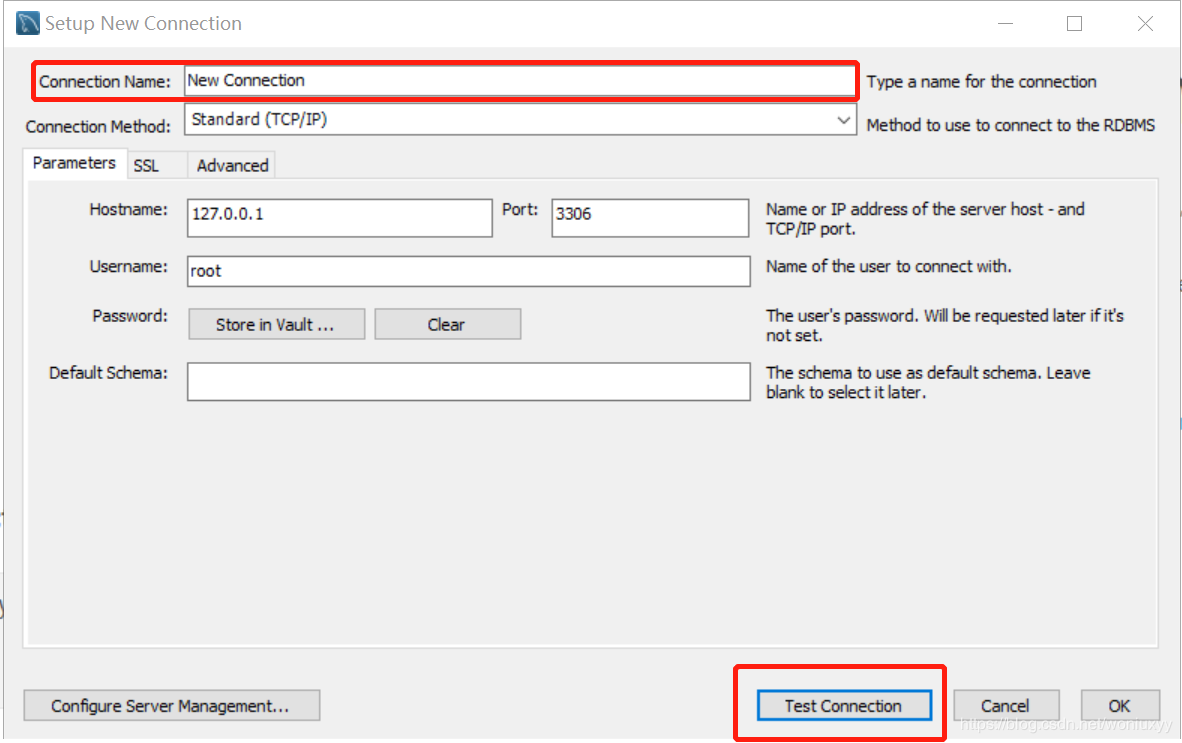
Task: Confirm the connection with OK
Action: point(1119,706)
